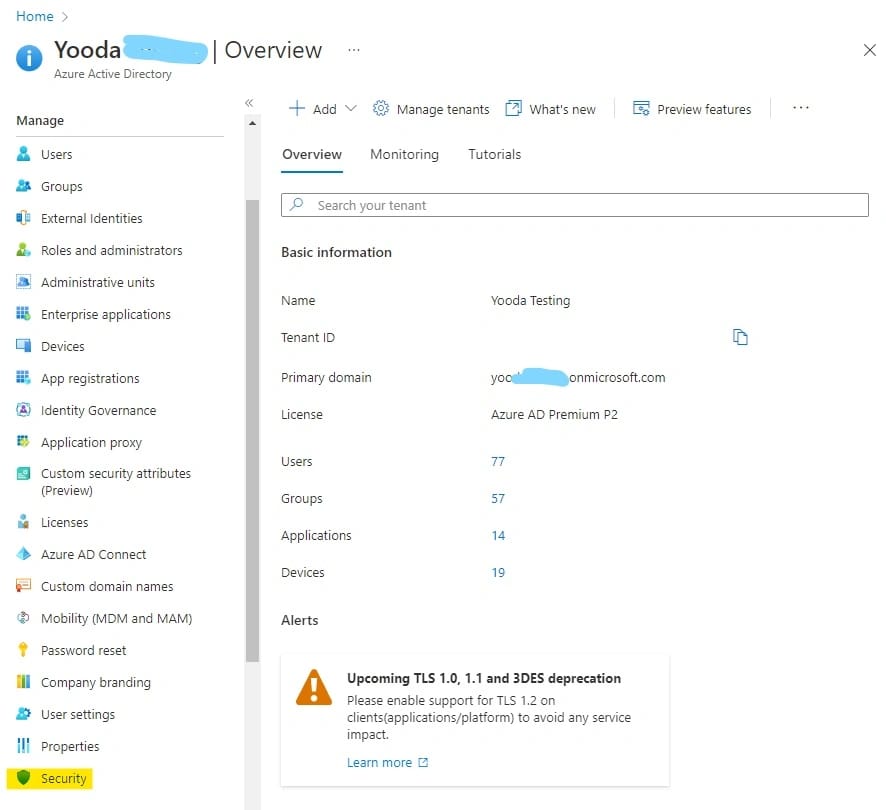The width and height of the screenshot is (886, 810).
Task: Click the sidebar scrollbar up arrow
Action: [x=252, y=124]
